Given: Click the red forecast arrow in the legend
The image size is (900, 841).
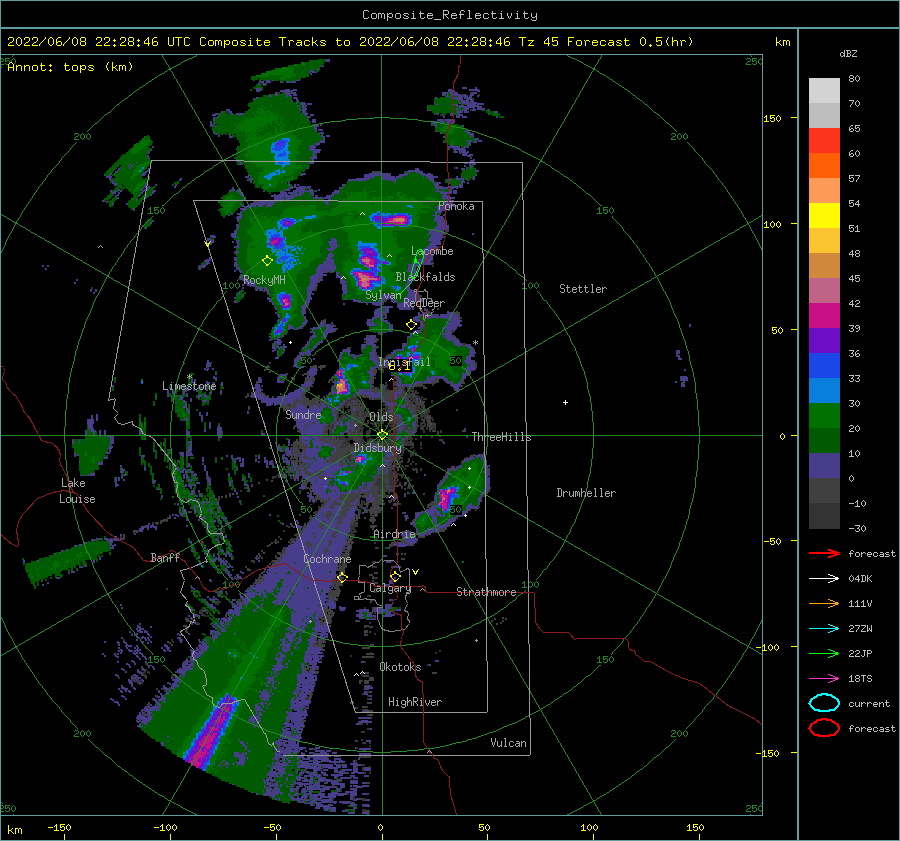Looking at the screenshot, I should click(x=824, y=553).
